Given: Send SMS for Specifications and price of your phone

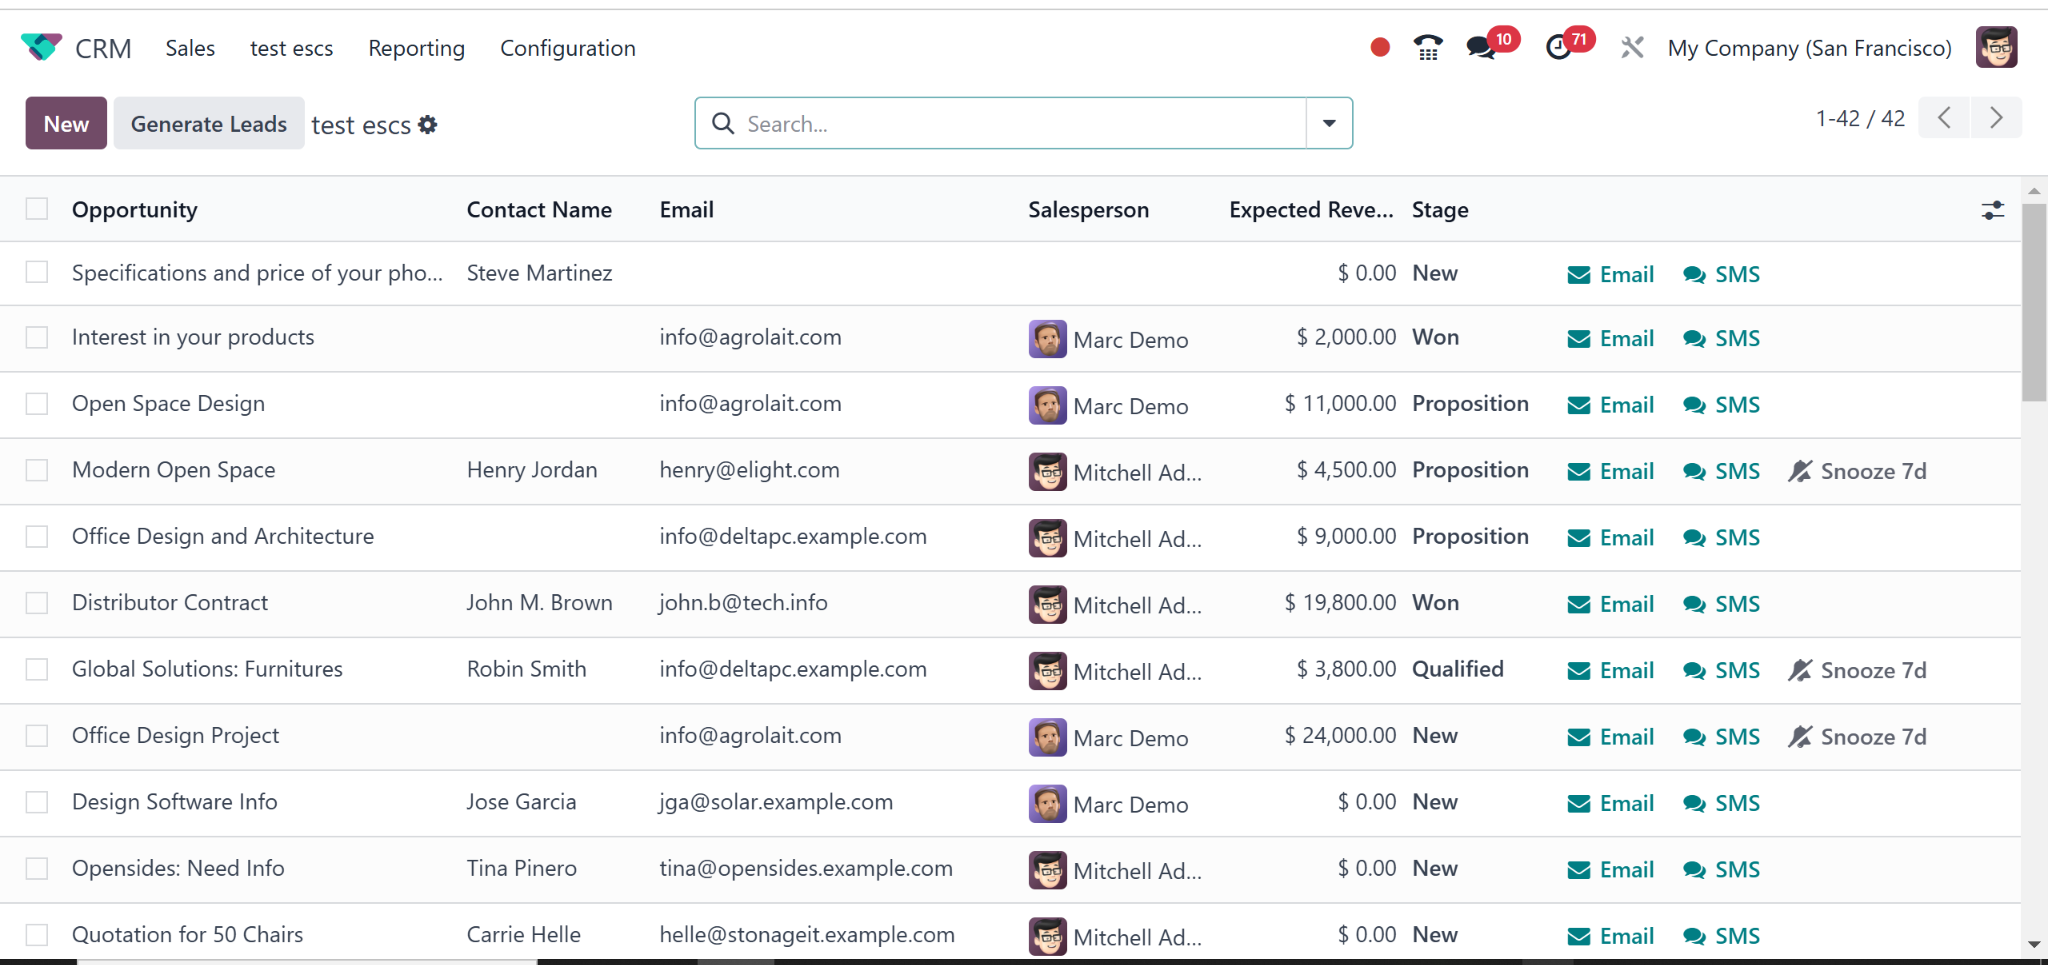Looking at the screenshot, I should pyautogui.click(x=1721, y=274).
